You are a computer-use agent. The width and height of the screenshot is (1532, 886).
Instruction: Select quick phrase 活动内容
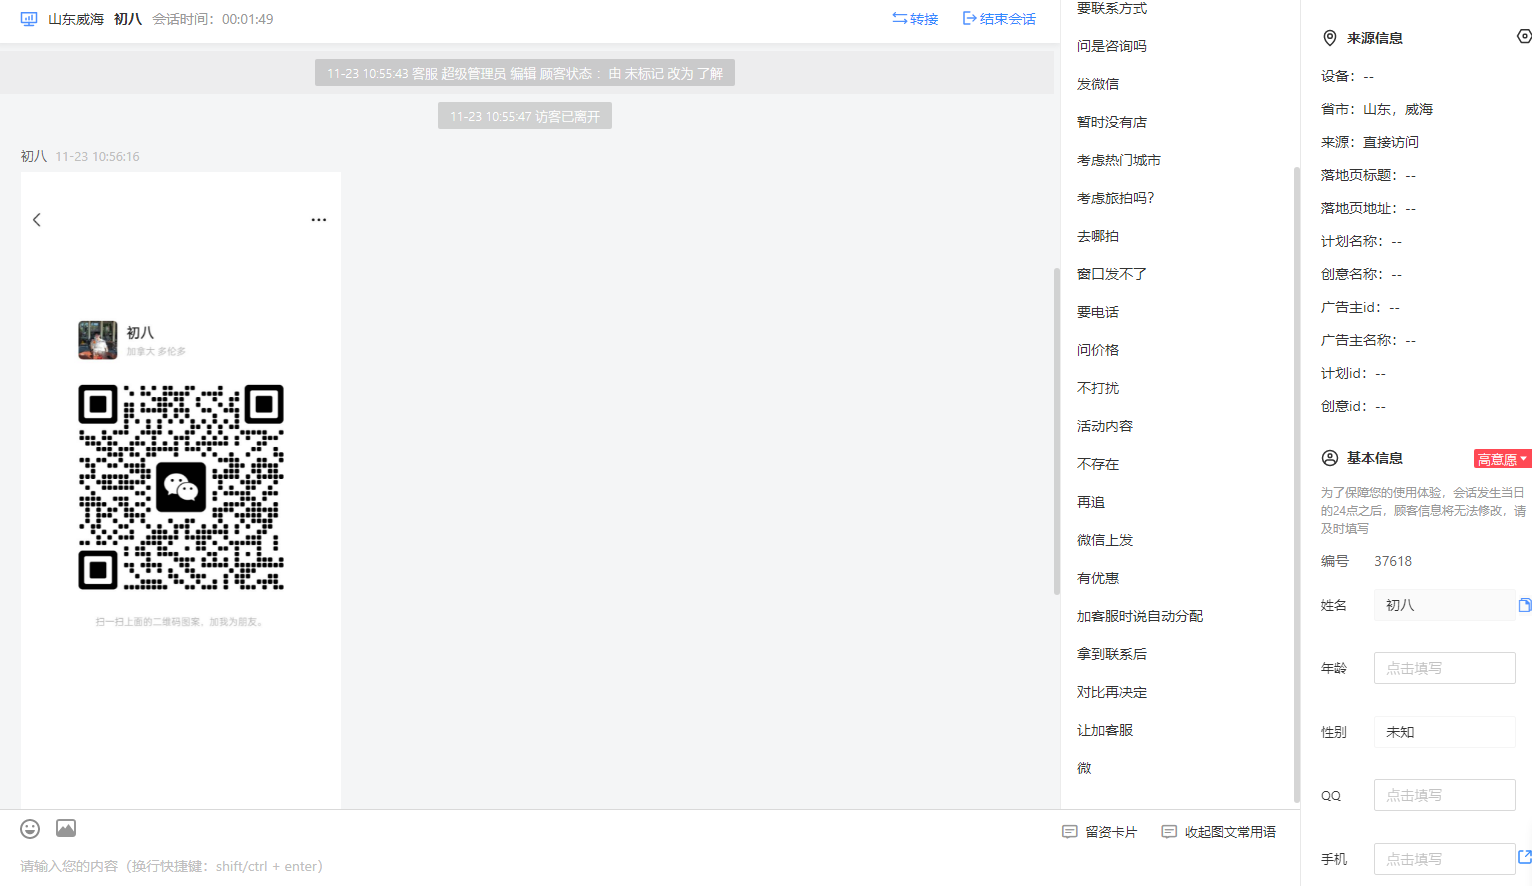1105,426
